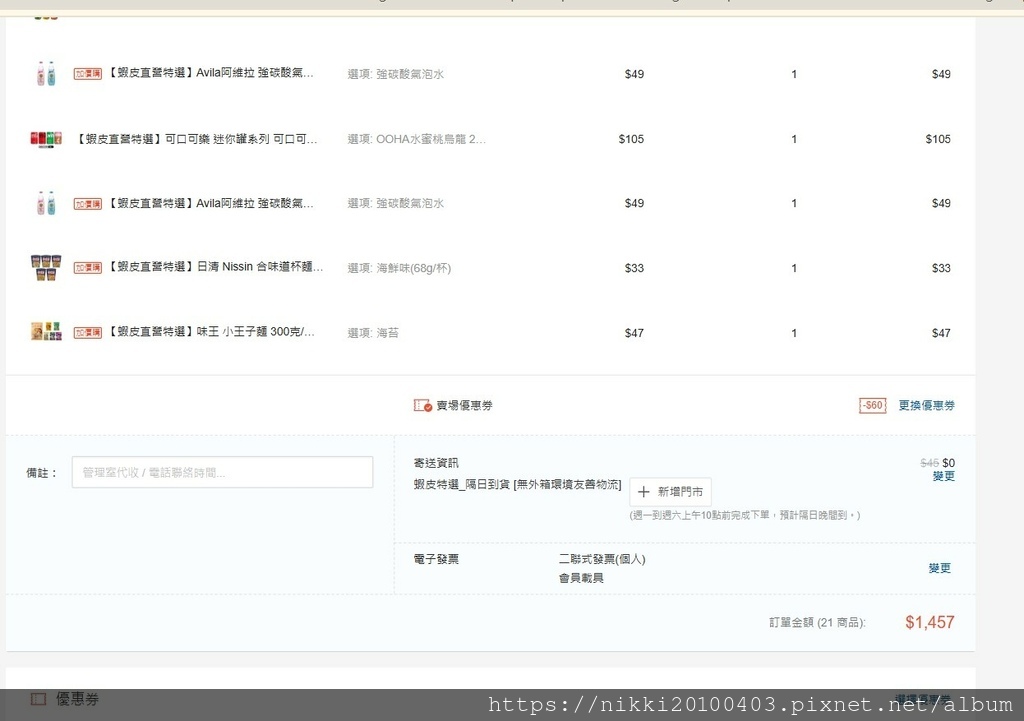Click the struck-through $45 shipping price

pos(929,463)
